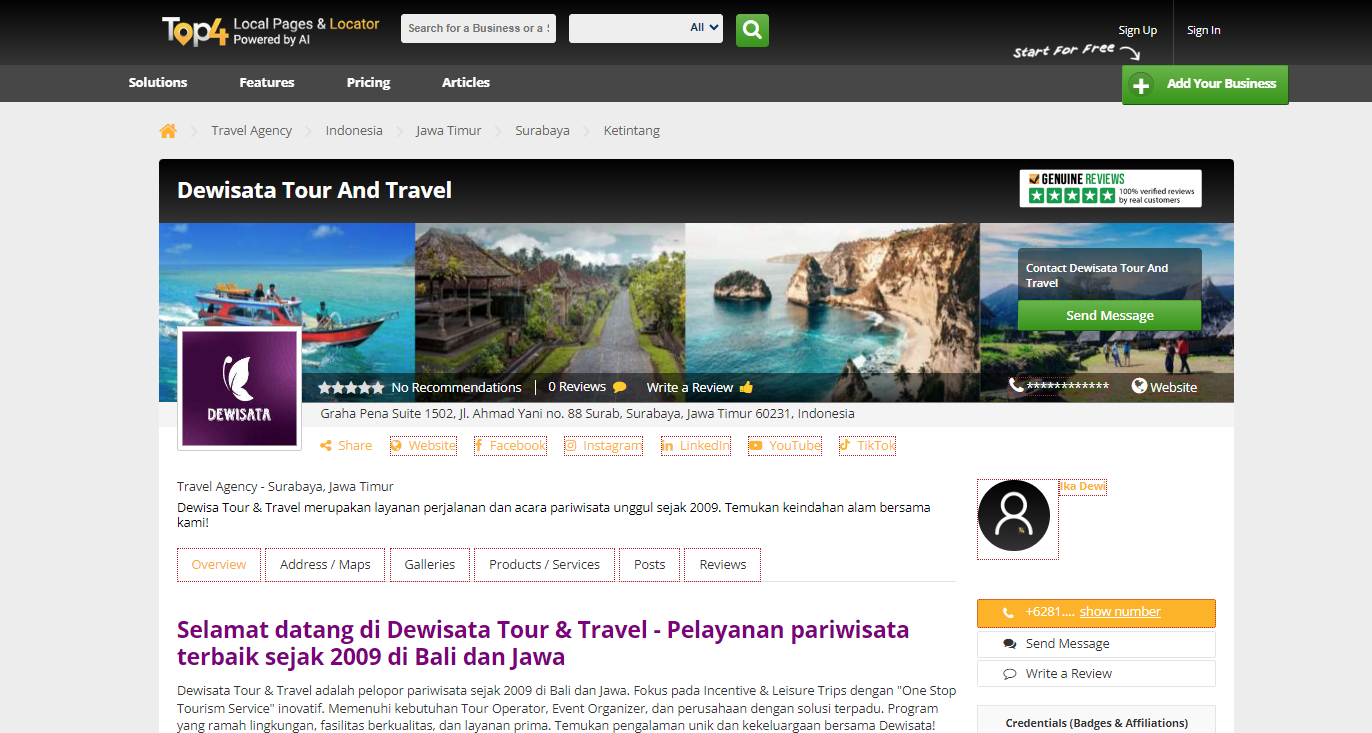Click the Share icon link
Screen dimensions: 1372x733
coord(346,445)
